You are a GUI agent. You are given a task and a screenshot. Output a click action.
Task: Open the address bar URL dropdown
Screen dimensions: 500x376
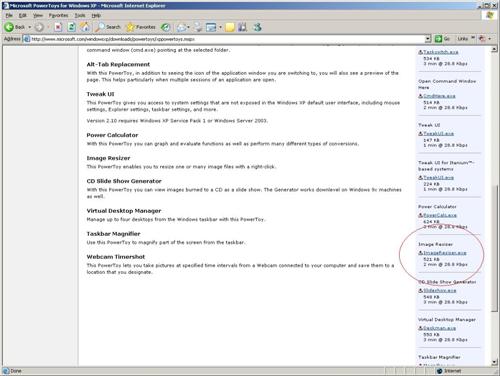click(x=428, y=39)
